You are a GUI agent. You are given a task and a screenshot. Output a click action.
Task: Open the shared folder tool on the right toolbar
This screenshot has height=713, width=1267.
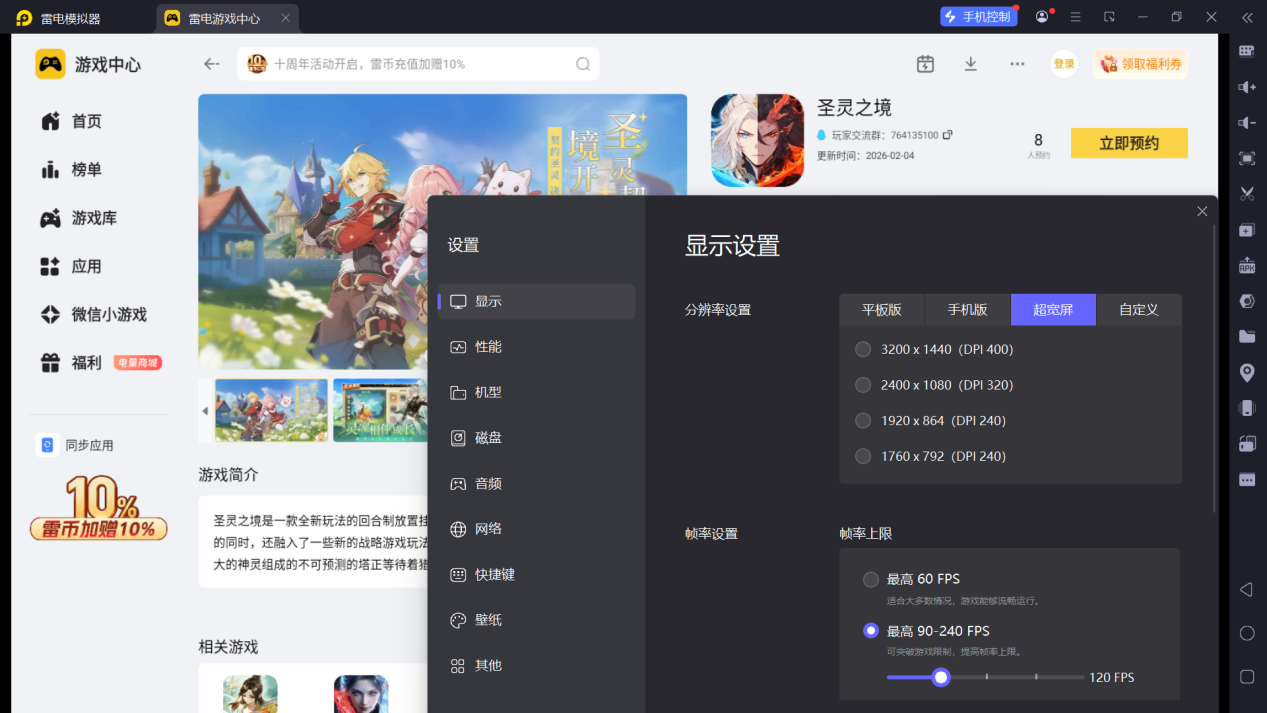1245,336
